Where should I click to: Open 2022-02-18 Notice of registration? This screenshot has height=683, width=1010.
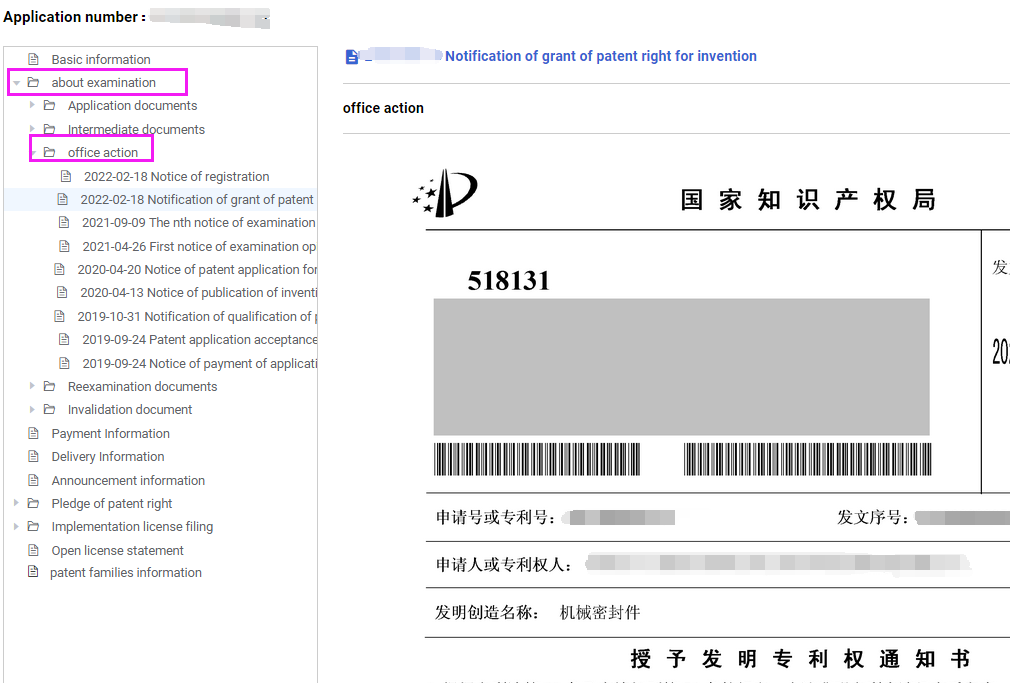[x=176, y=177]
